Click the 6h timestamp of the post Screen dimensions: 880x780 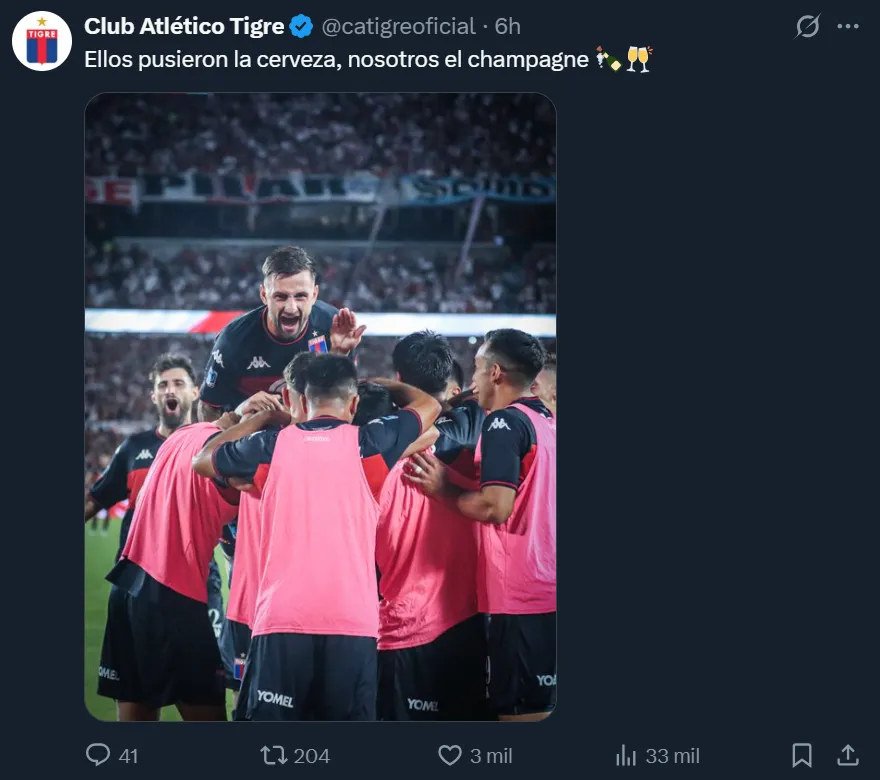point(507,26)
